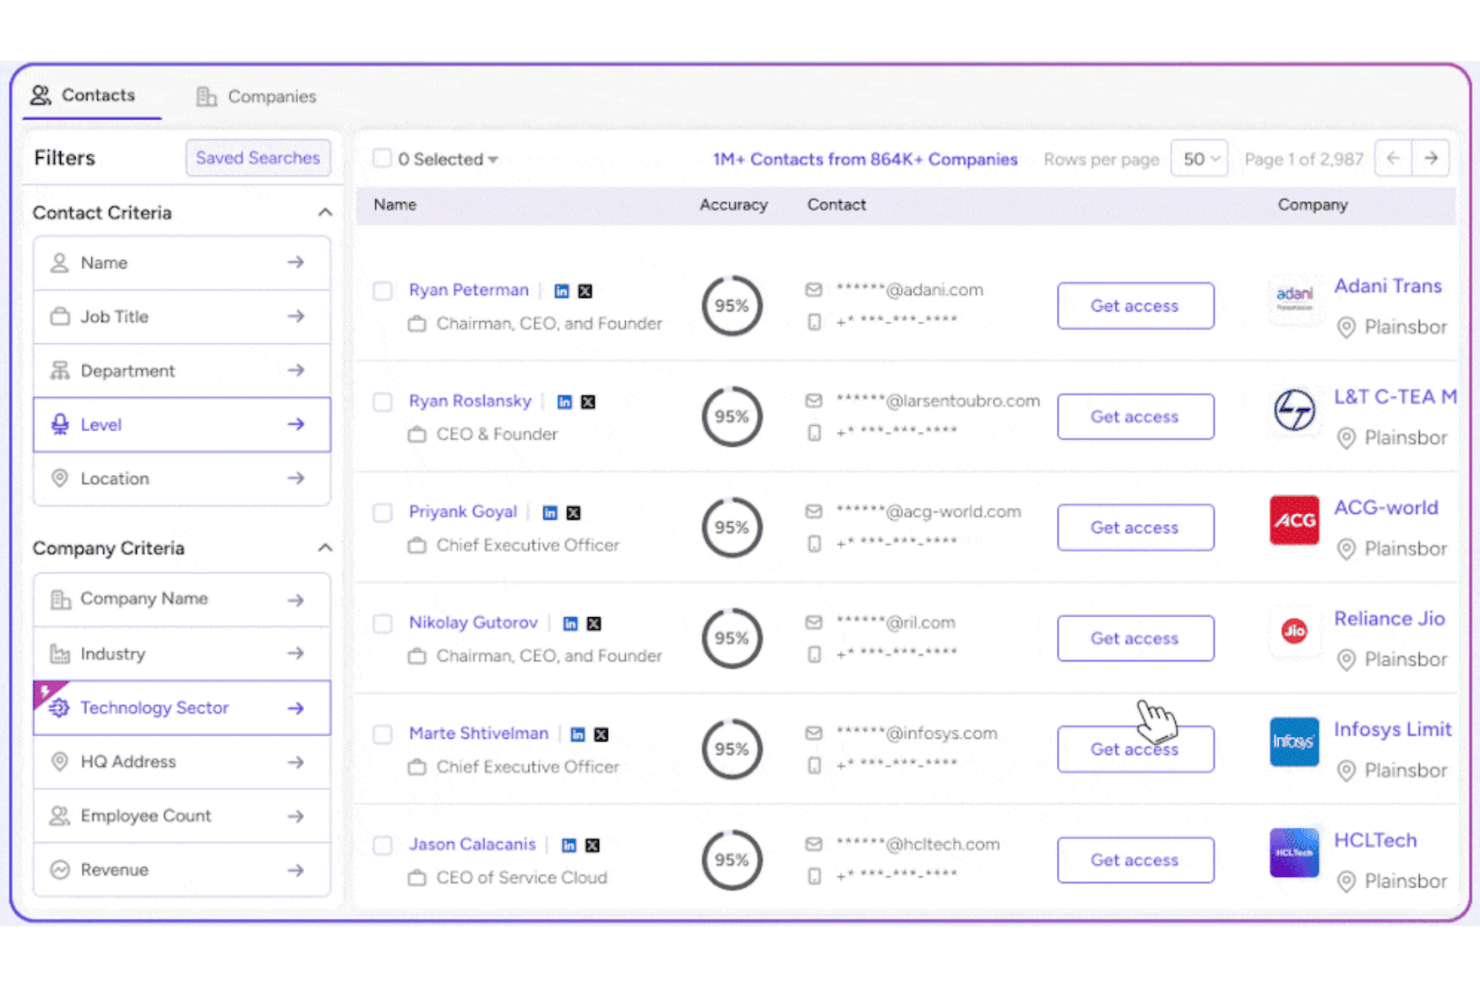Toggle the select-all contacts checkbox
The height and width of the screenshot is (987, 1480).
pyautogui.click(x=382, y=158)
